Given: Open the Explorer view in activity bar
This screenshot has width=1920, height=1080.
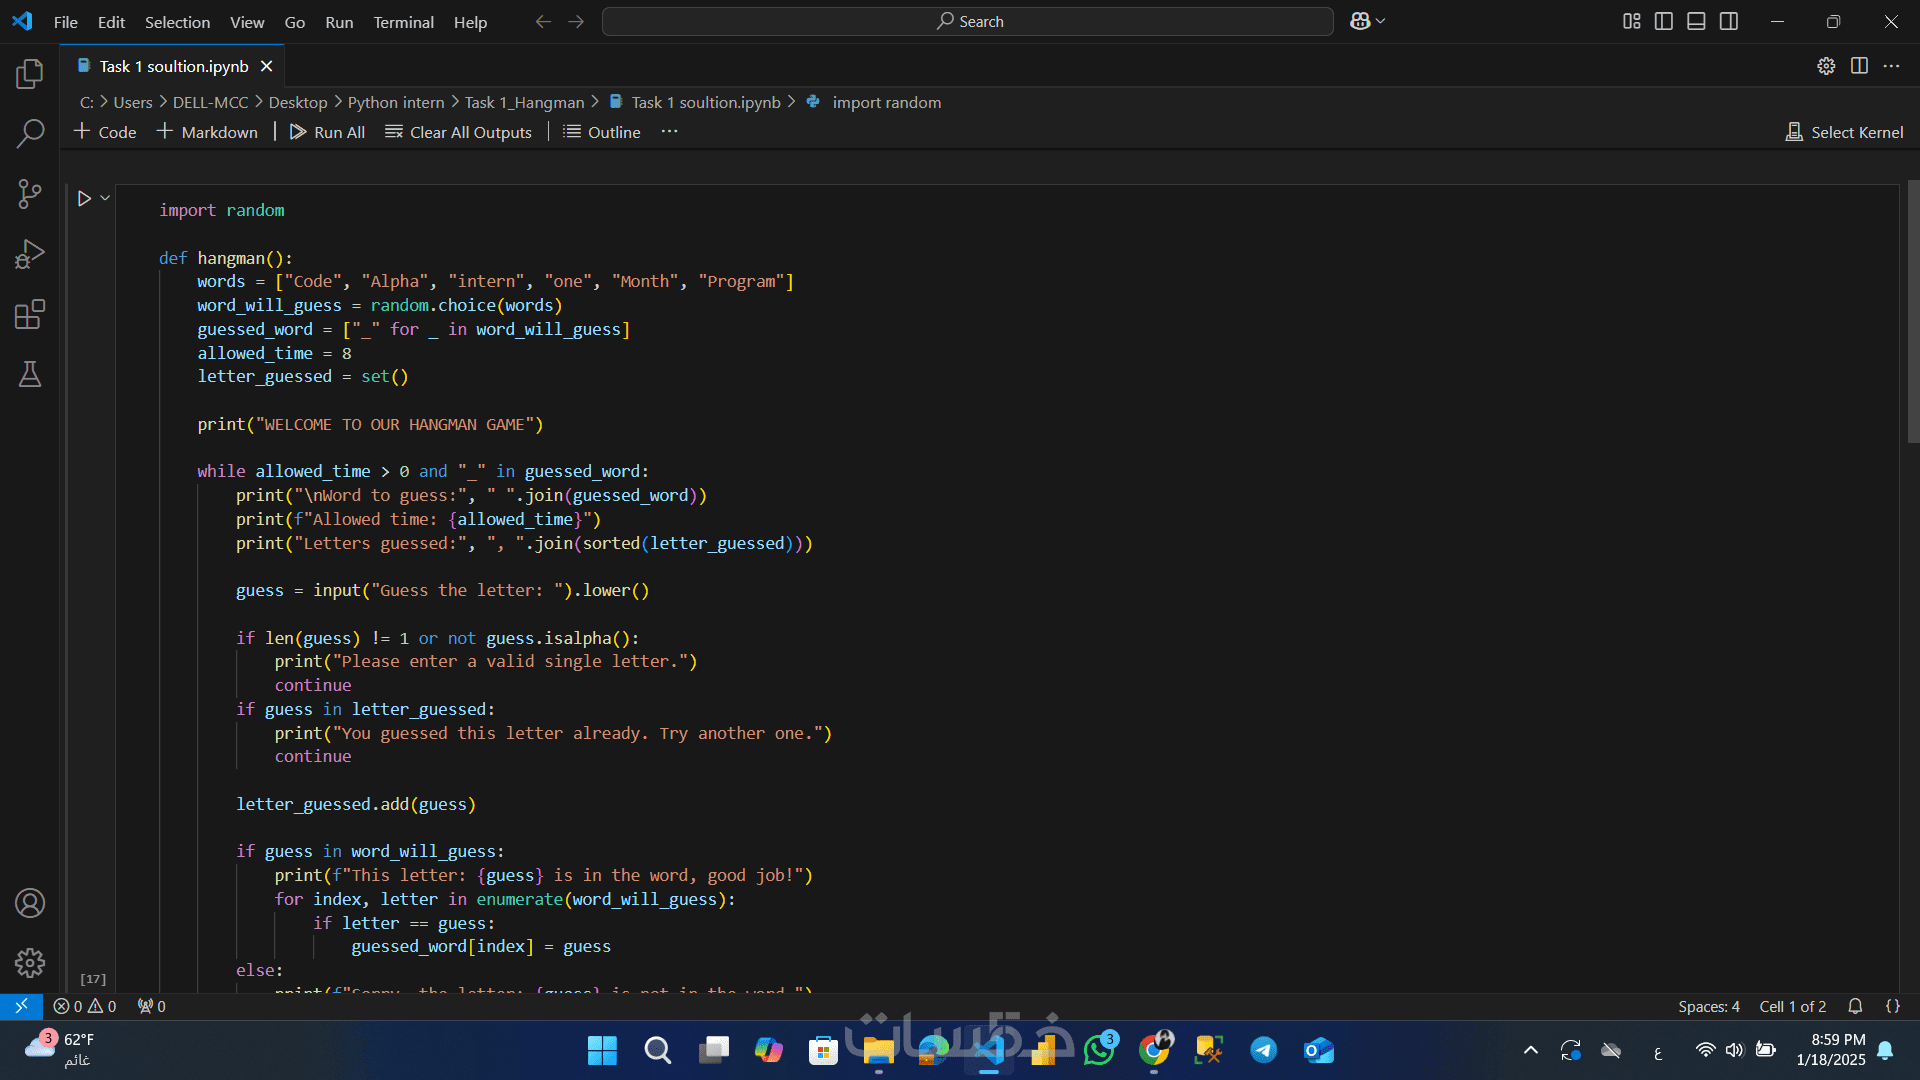Looking at the screenshot, I should tap(30, 74).
